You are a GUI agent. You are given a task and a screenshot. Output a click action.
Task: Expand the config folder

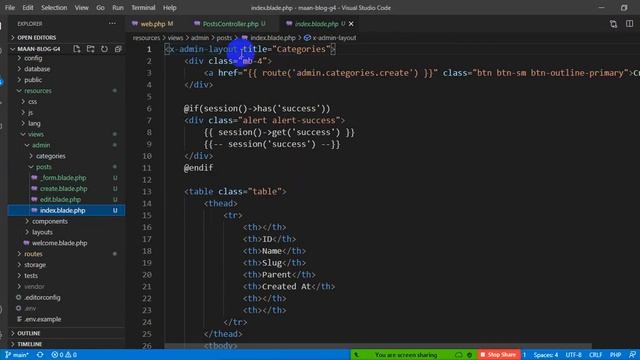click(33, 58)
